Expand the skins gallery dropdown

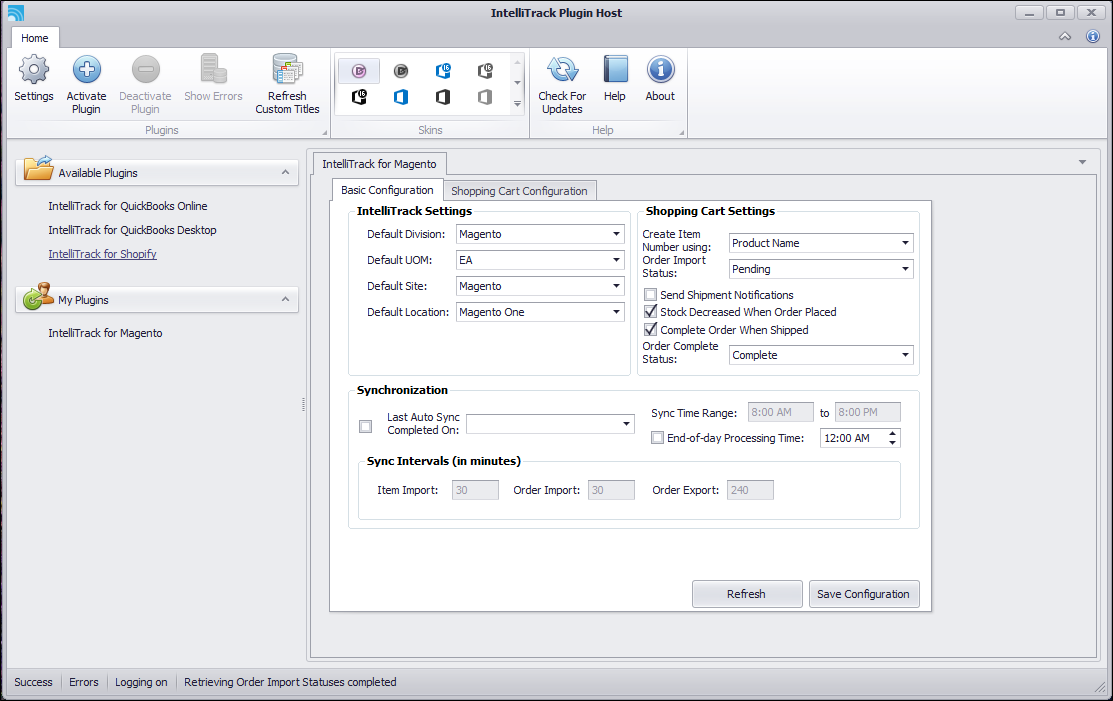coord(517,104)
